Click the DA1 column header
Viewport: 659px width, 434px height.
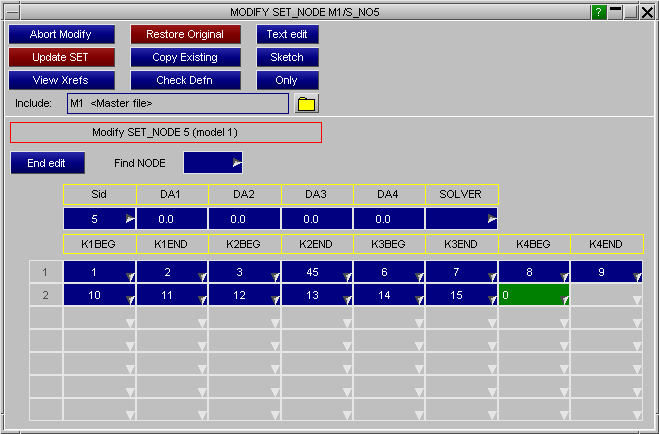pyautogui.click(x=172, y=195)
